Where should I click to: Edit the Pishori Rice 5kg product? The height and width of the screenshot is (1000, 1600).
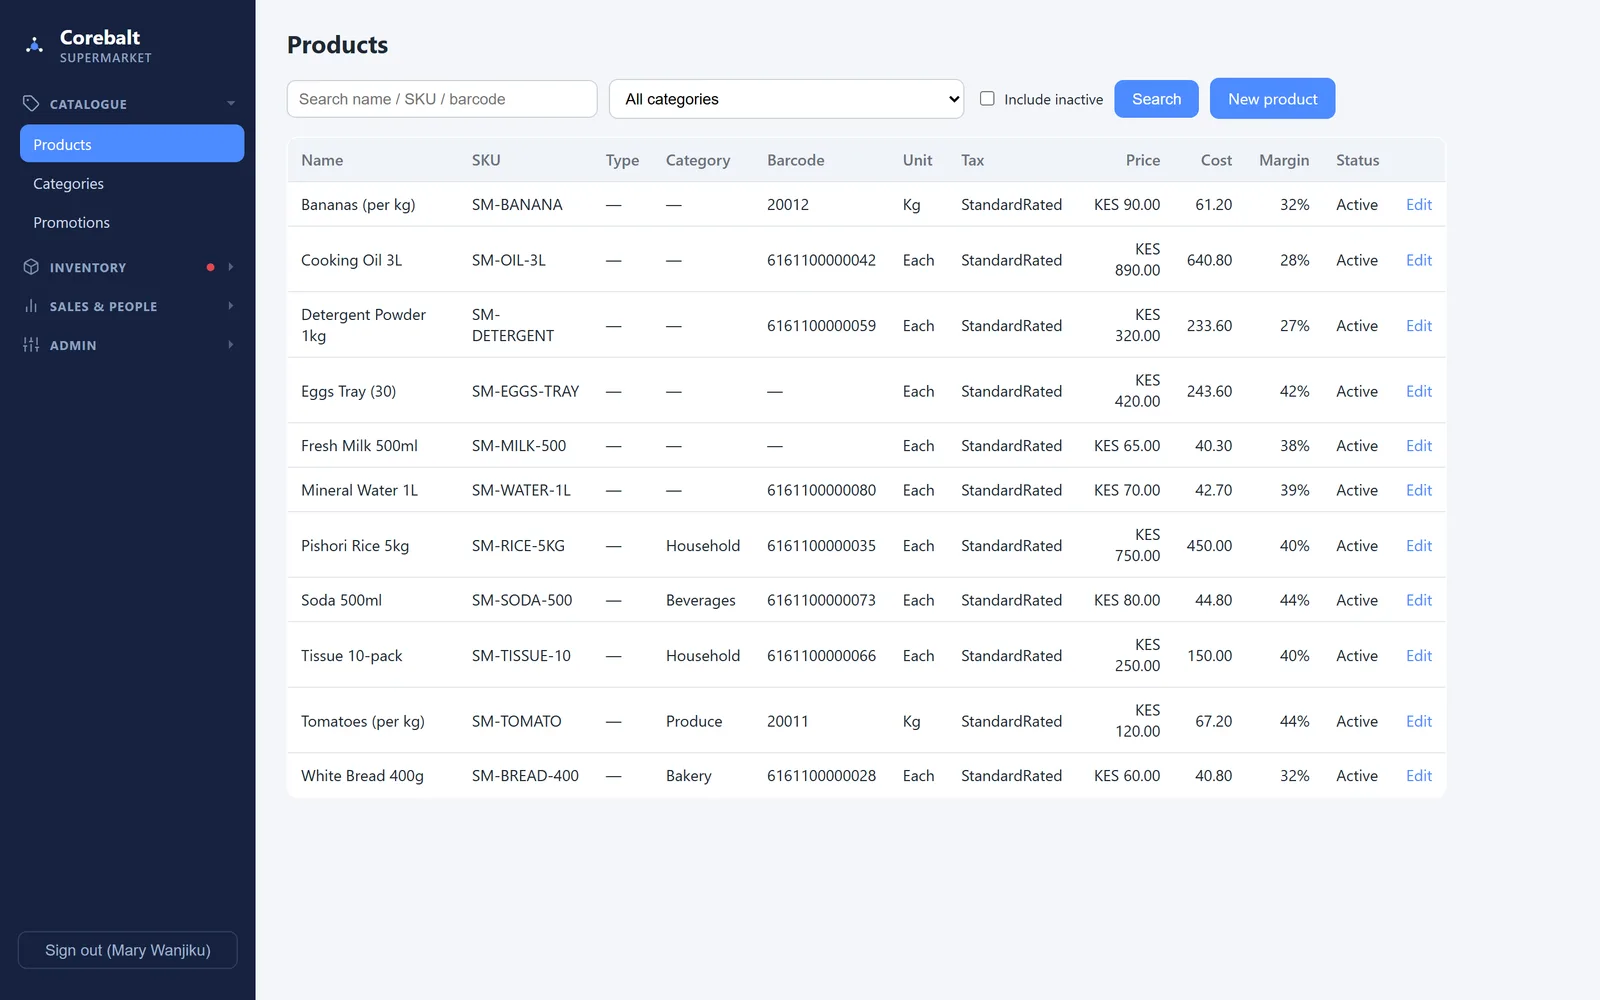click(1418, 546)
